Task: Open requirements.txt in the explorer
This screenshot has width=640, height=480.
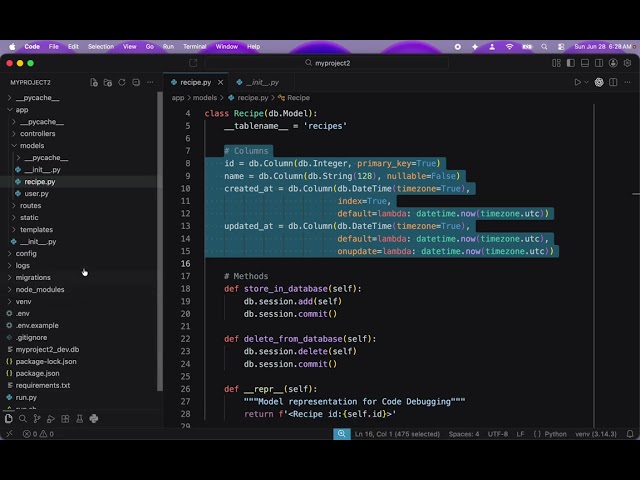Action: point(43,385)
